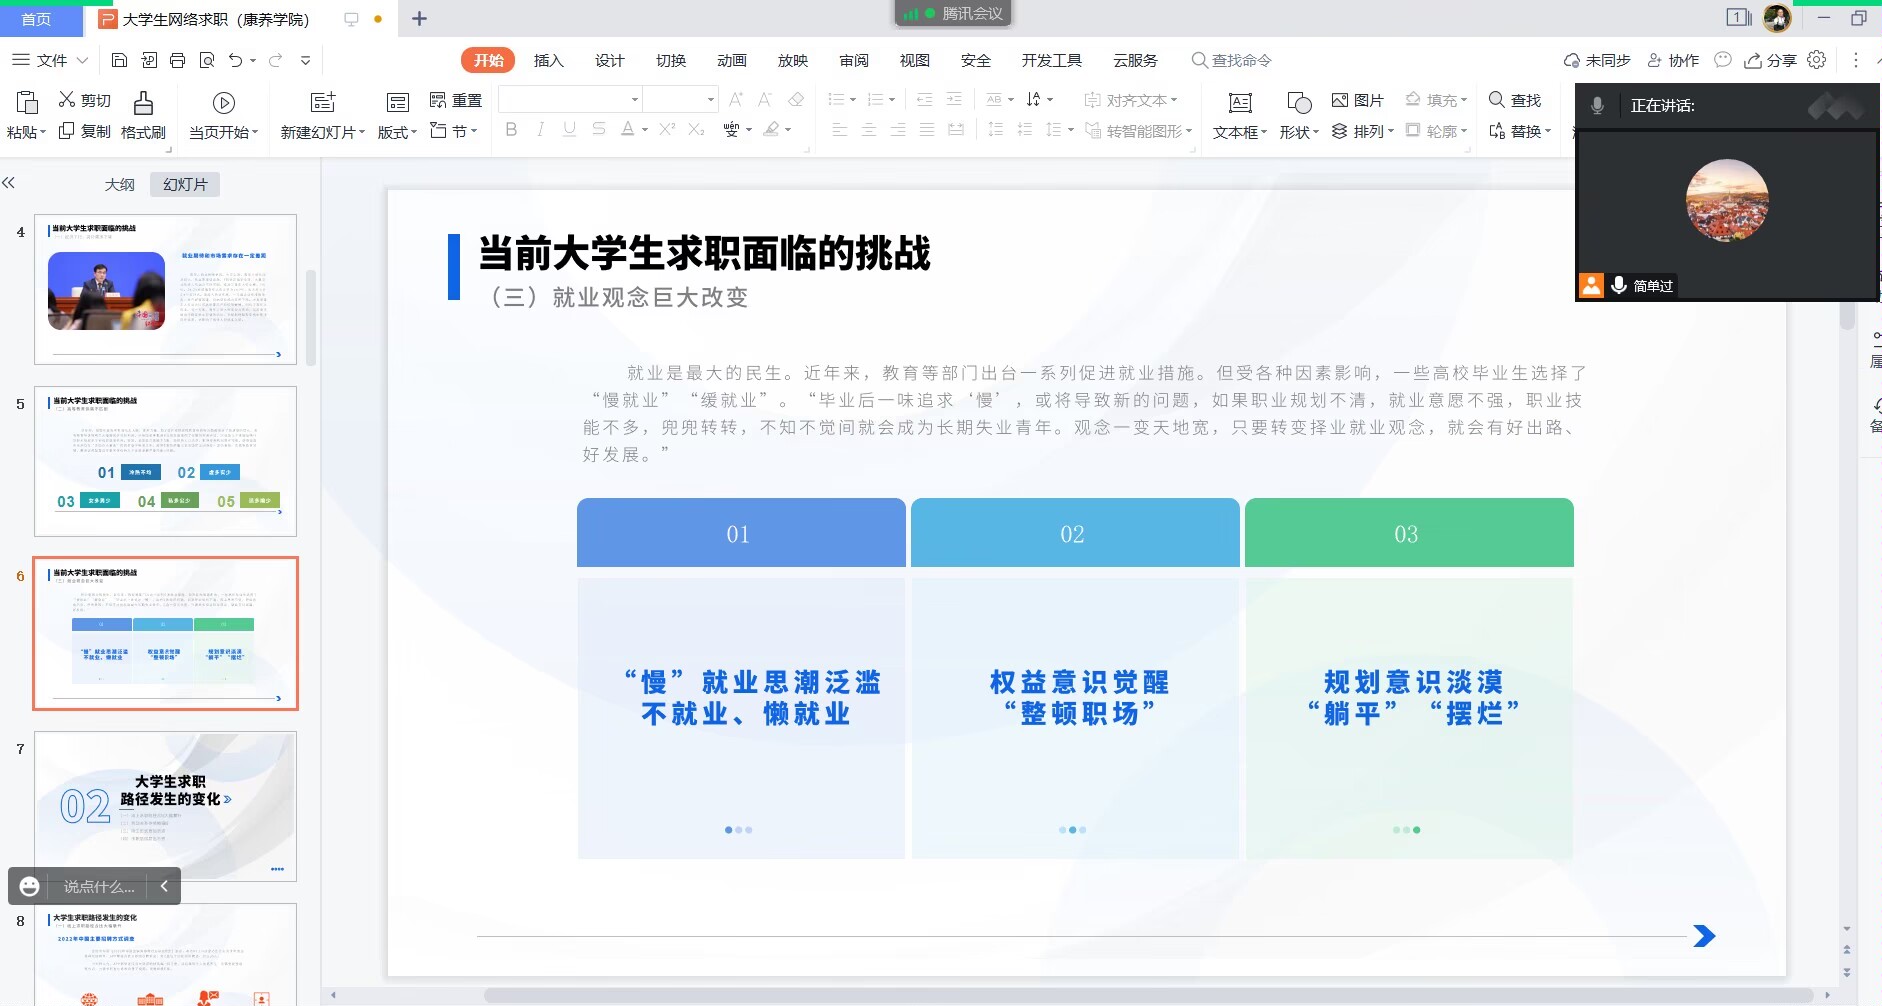Insert a text box (文本框)

(1239, 103)
